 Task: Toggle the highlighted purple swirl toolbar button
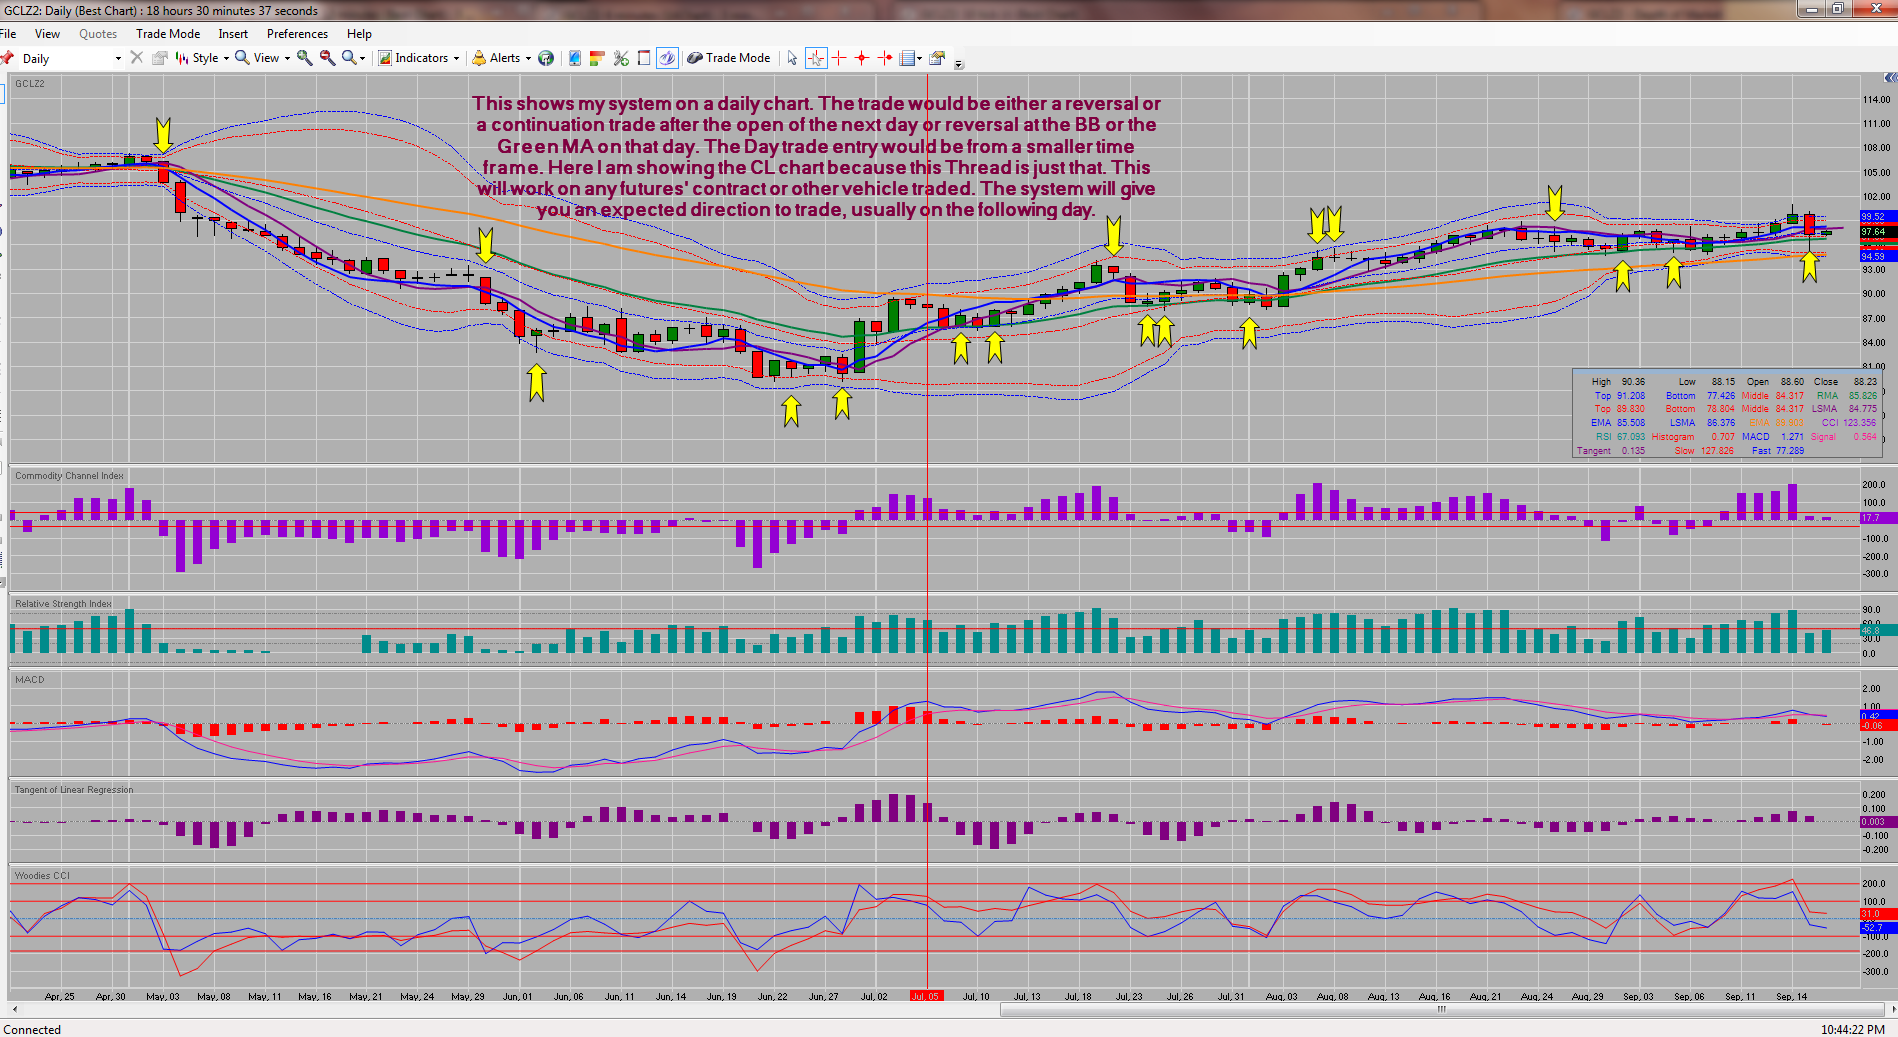point(667,58)
